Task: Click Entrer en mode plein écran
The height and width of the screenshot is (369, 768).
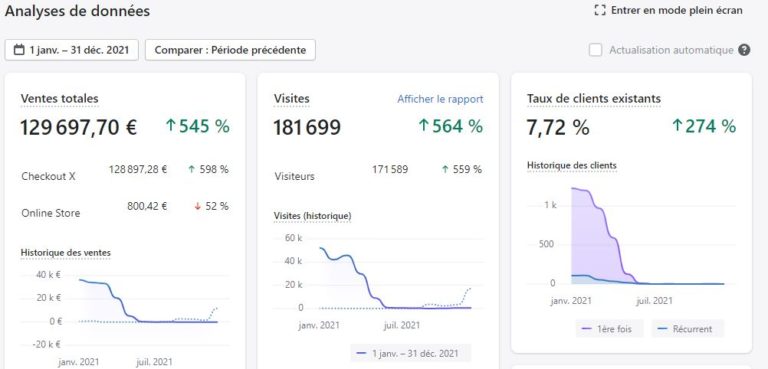Action: tap(676, 10)
